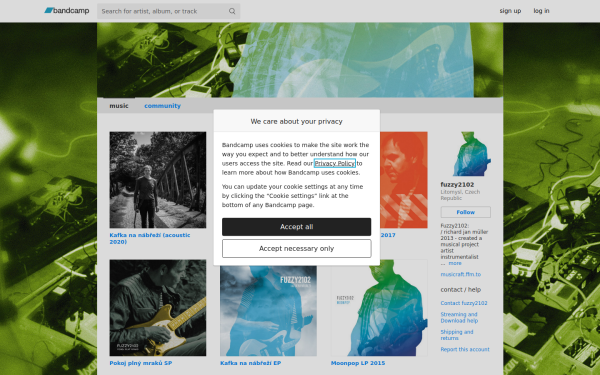Click Kafka na nábřeží EP title link
This screenshot has width=600, height=375.
pos(251,363)
